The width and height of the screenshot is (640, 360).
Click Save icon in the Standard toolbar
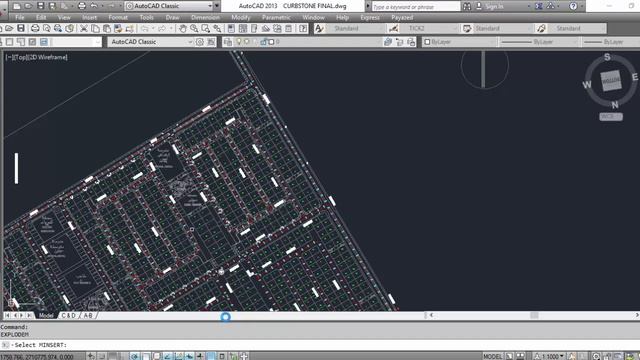(21, 28)
